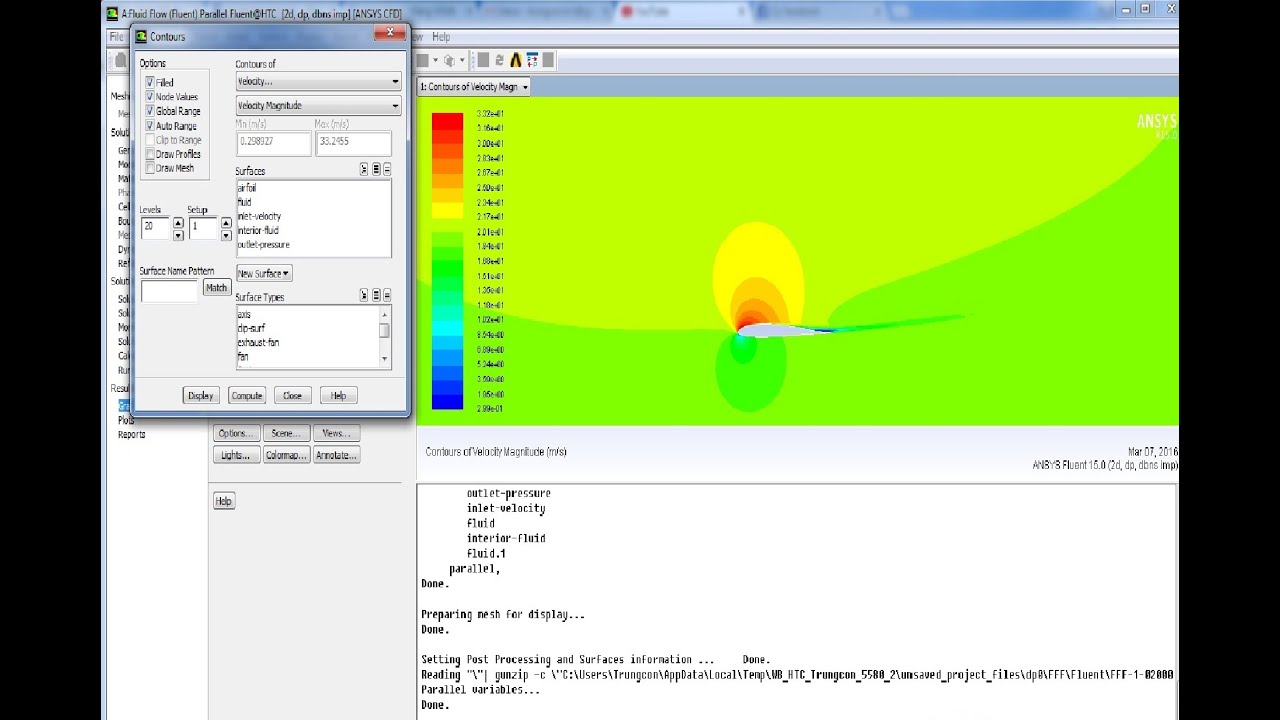
Task: Close the Contours dialog with the red X
Action: pos(389,33)
